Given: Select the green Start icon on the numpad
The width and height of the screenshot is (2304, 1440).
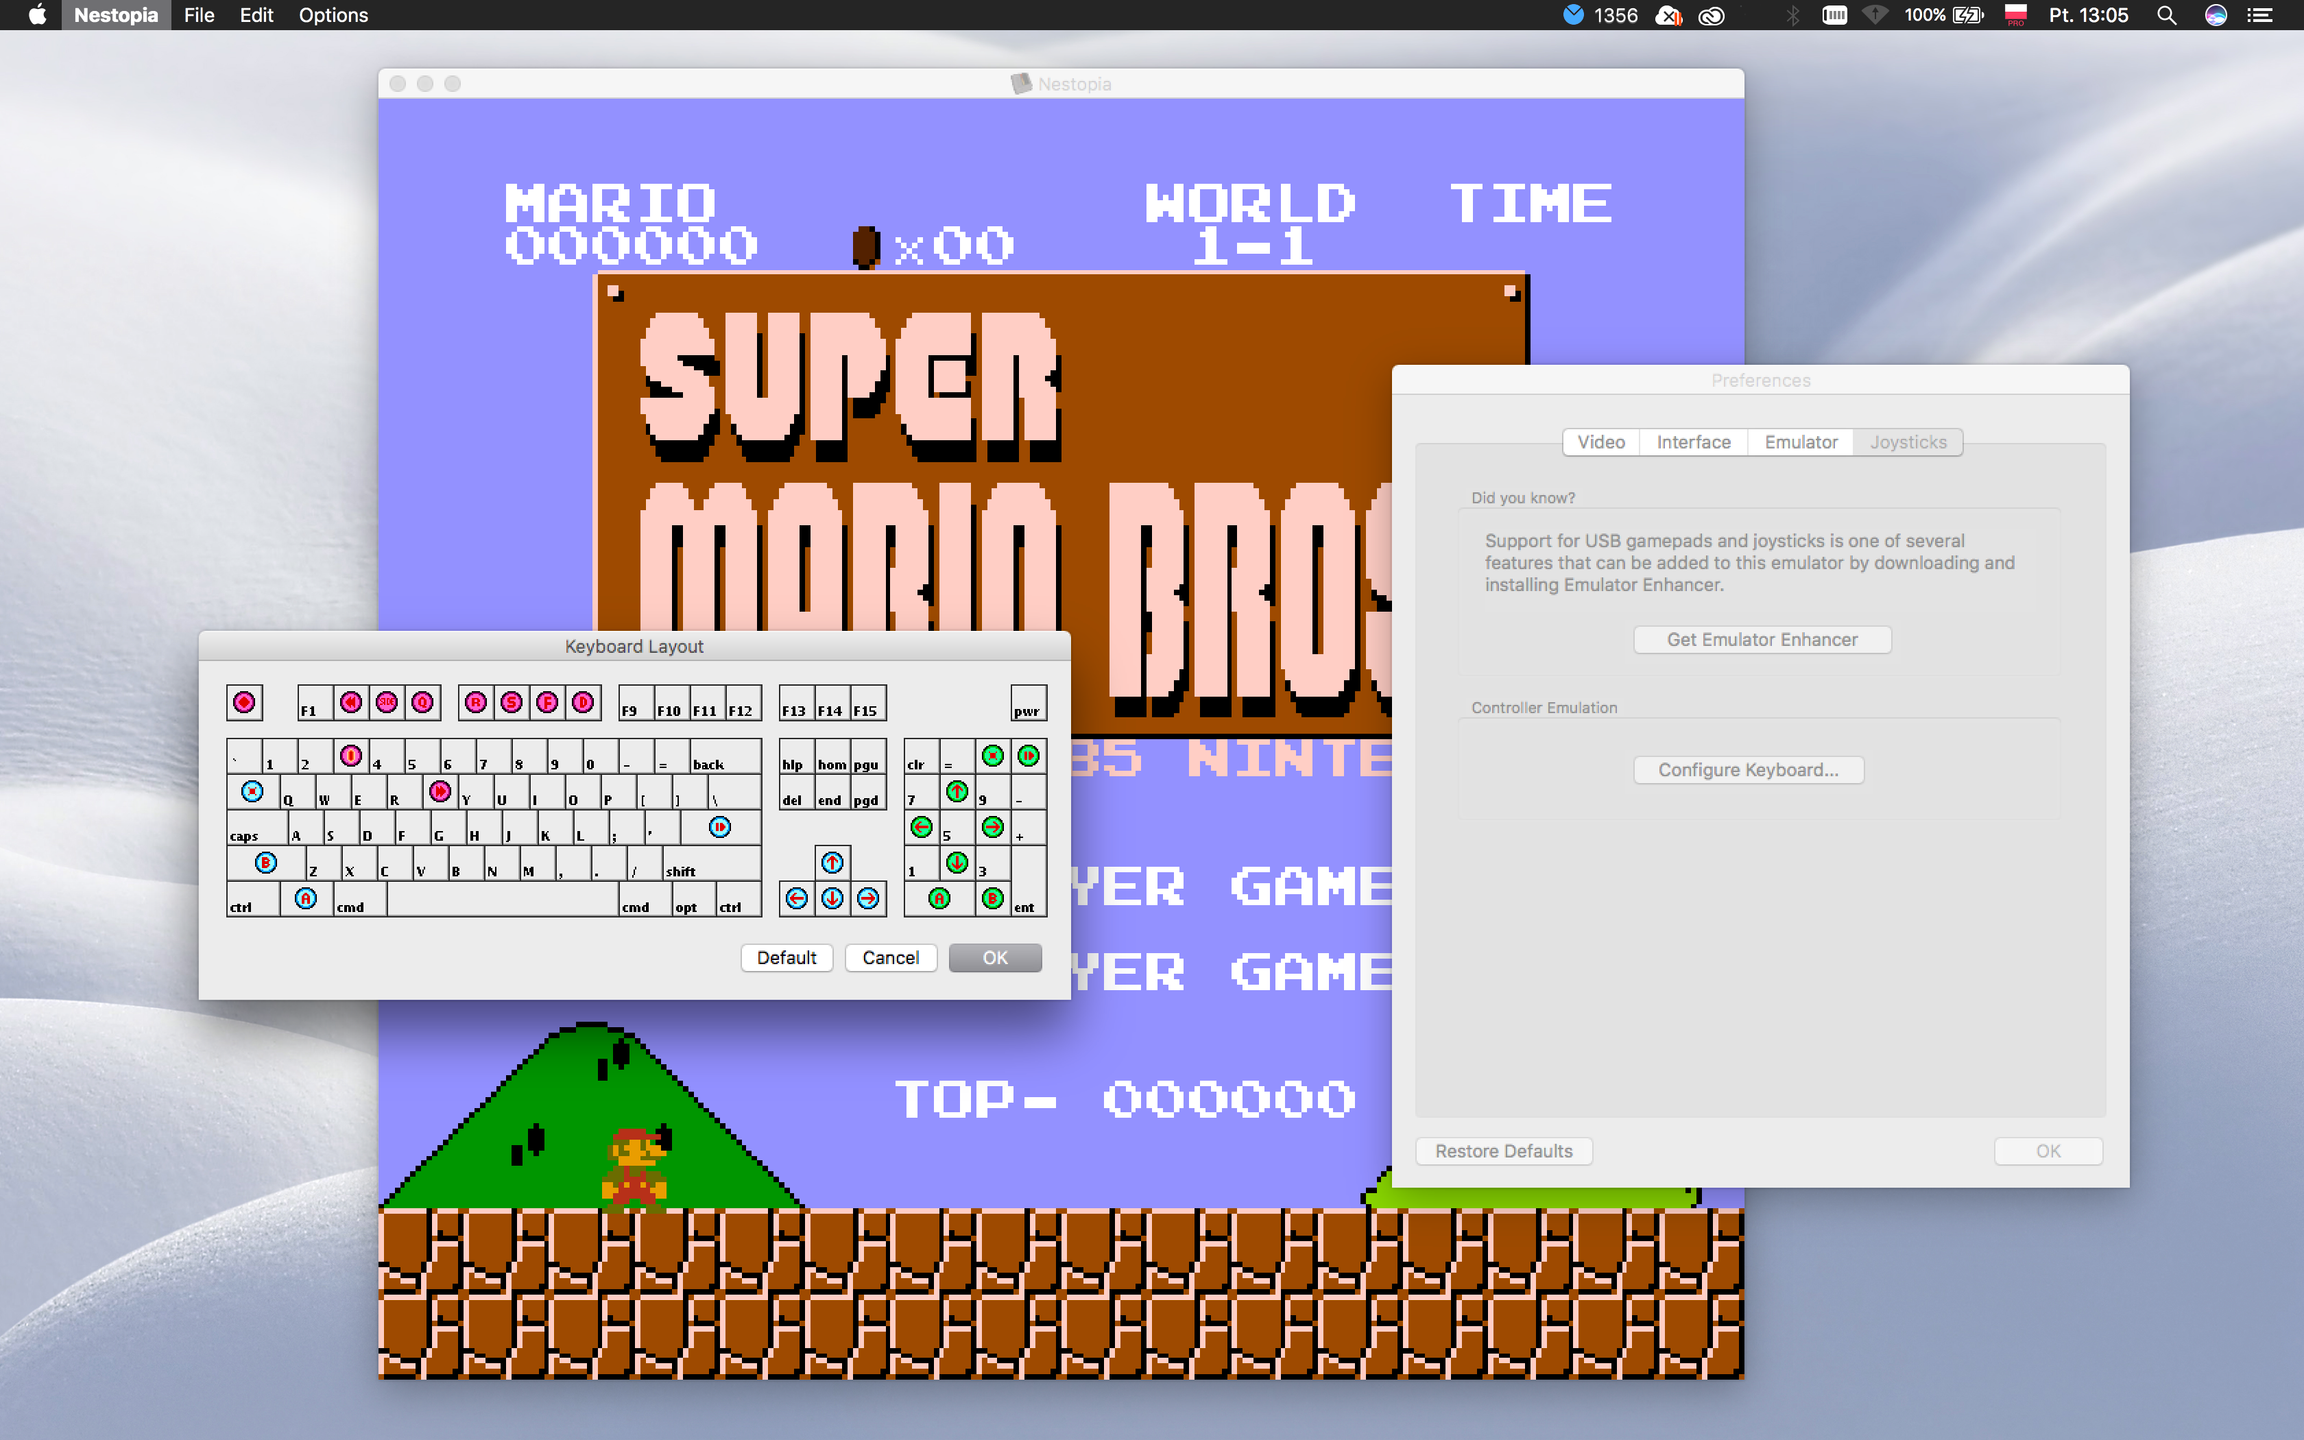Looking at the screenshot, I should [x=1028, y=755].
